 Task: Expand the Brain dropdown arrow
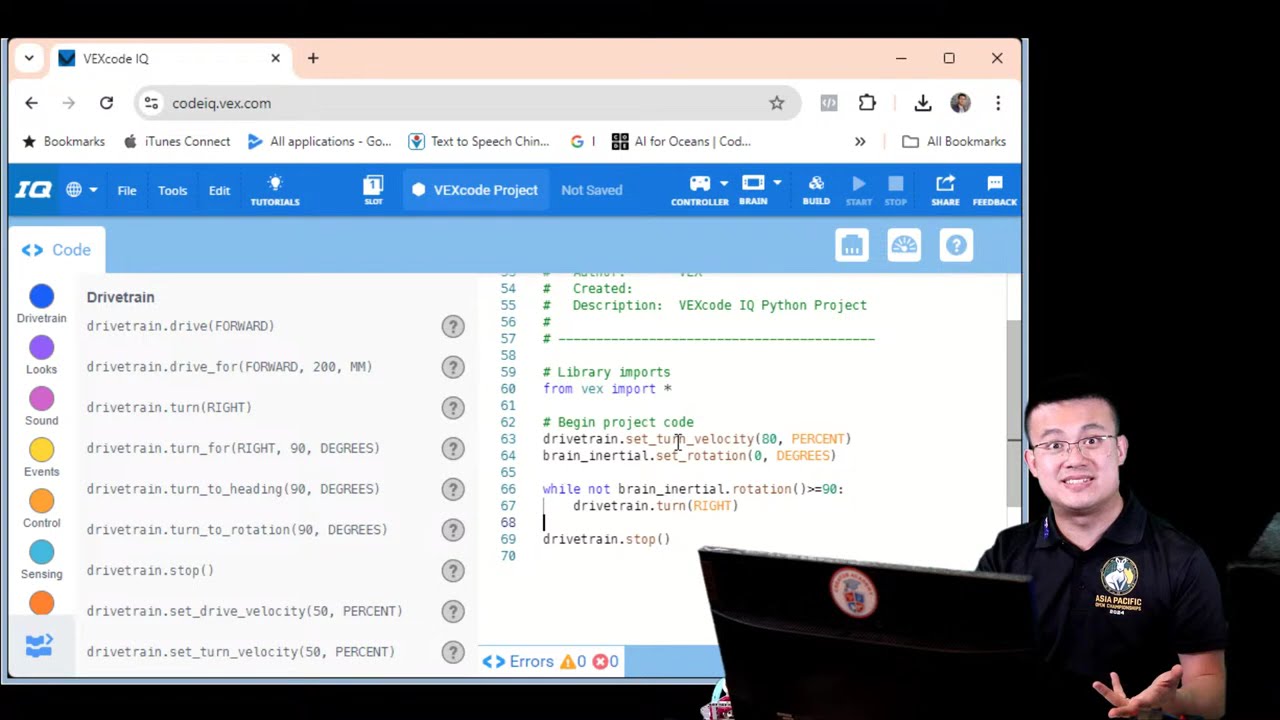coord(777,184)
